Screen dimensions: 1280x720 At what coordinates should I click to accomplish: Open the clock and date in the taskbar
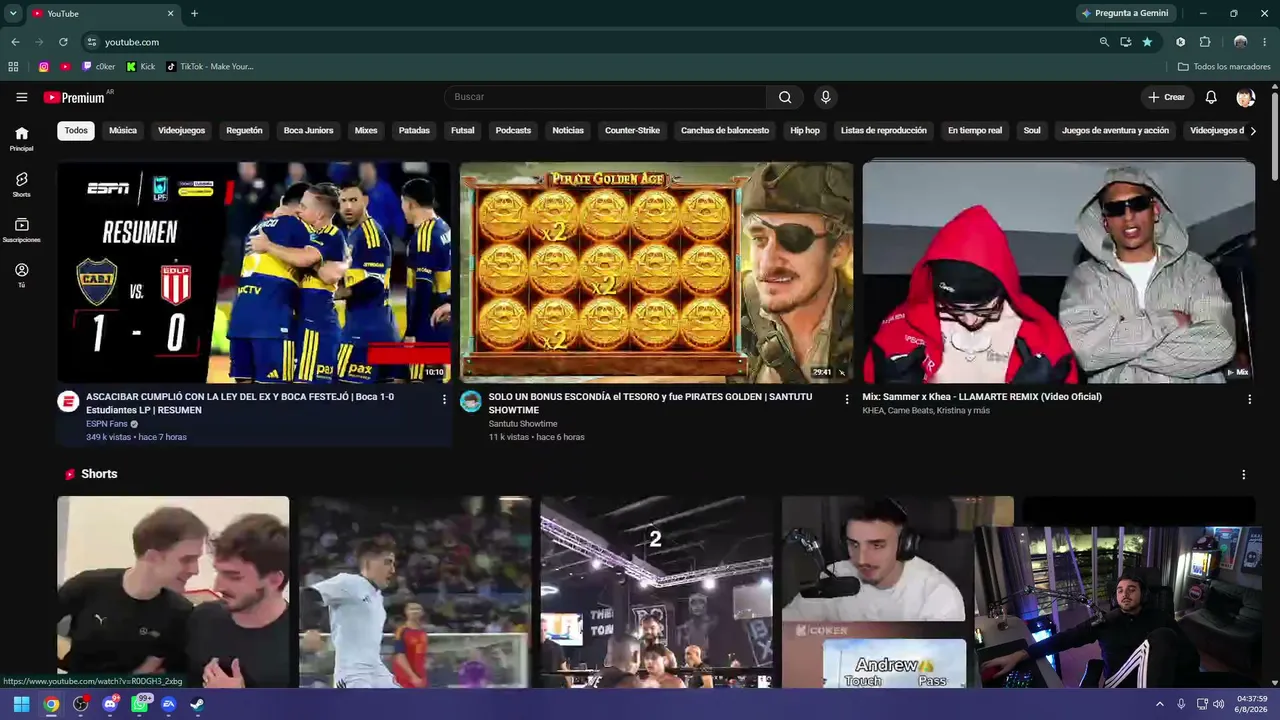click(x=1252, y=704)
